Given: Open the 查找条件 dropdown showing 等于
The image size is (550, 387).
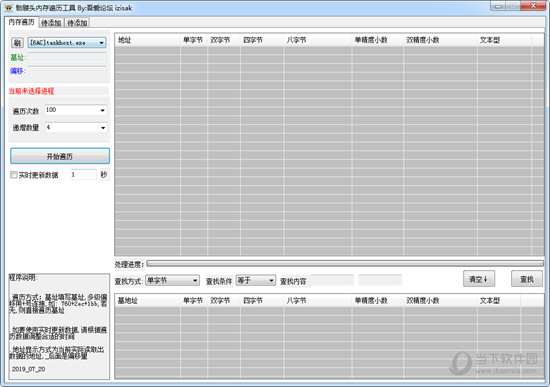Looking at the screenshot, I should click(255, 280).
